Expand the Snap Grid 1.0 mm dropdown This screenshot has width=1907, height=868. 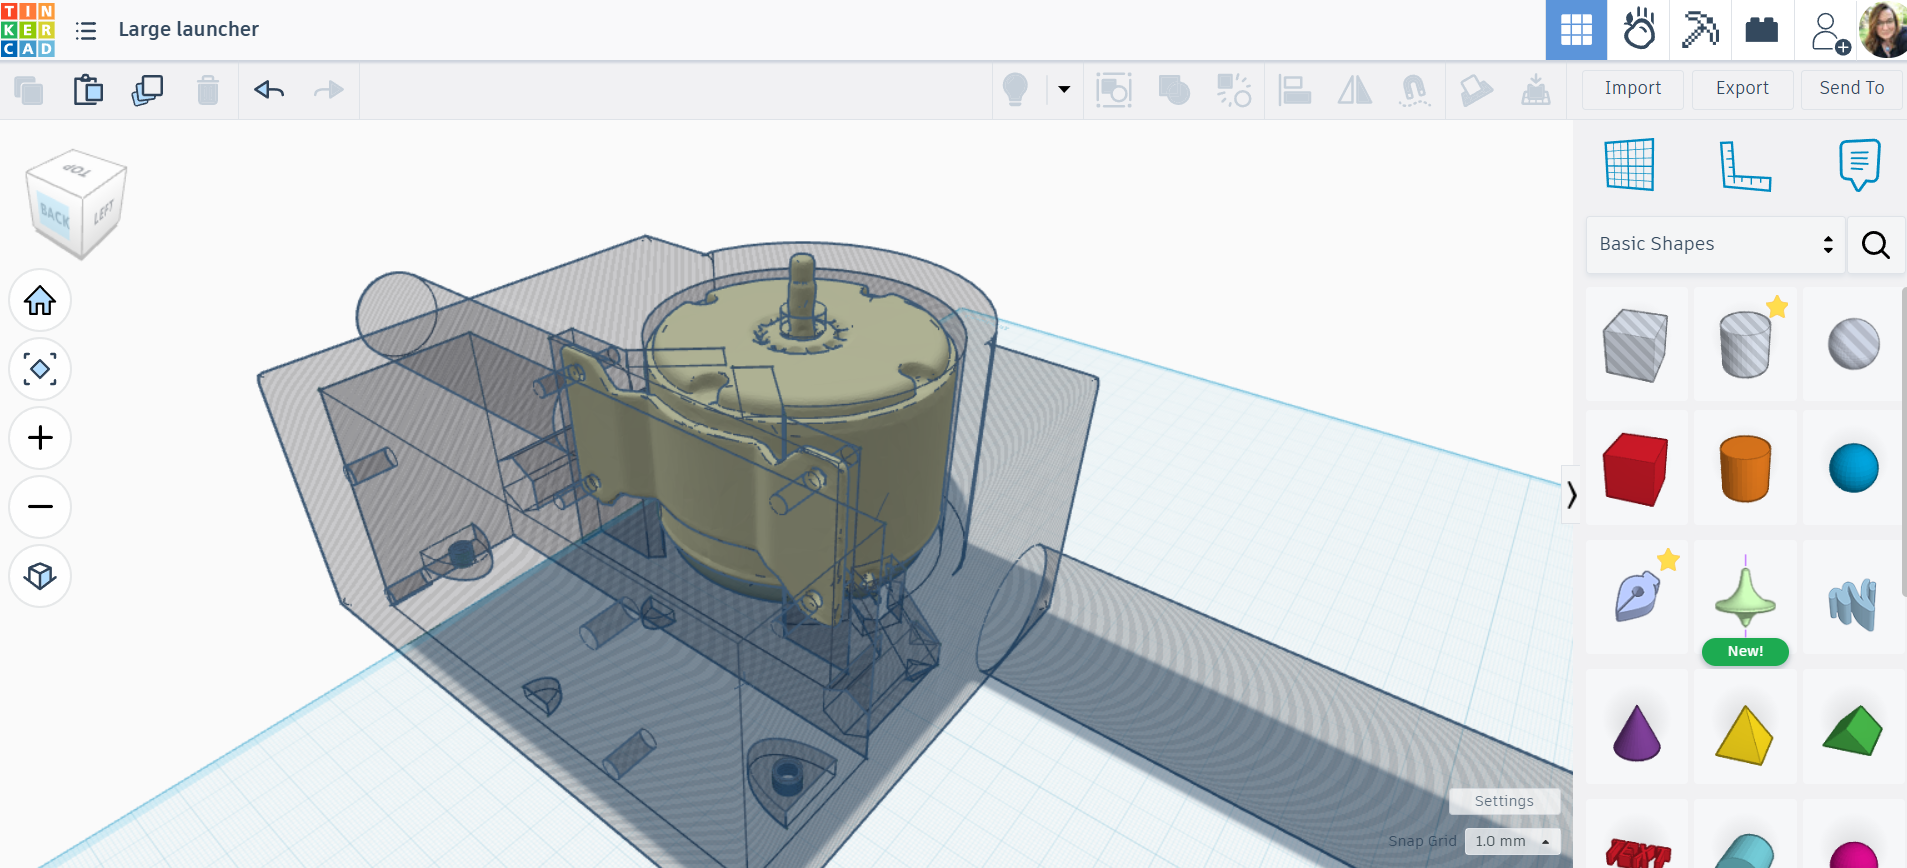1512,841
